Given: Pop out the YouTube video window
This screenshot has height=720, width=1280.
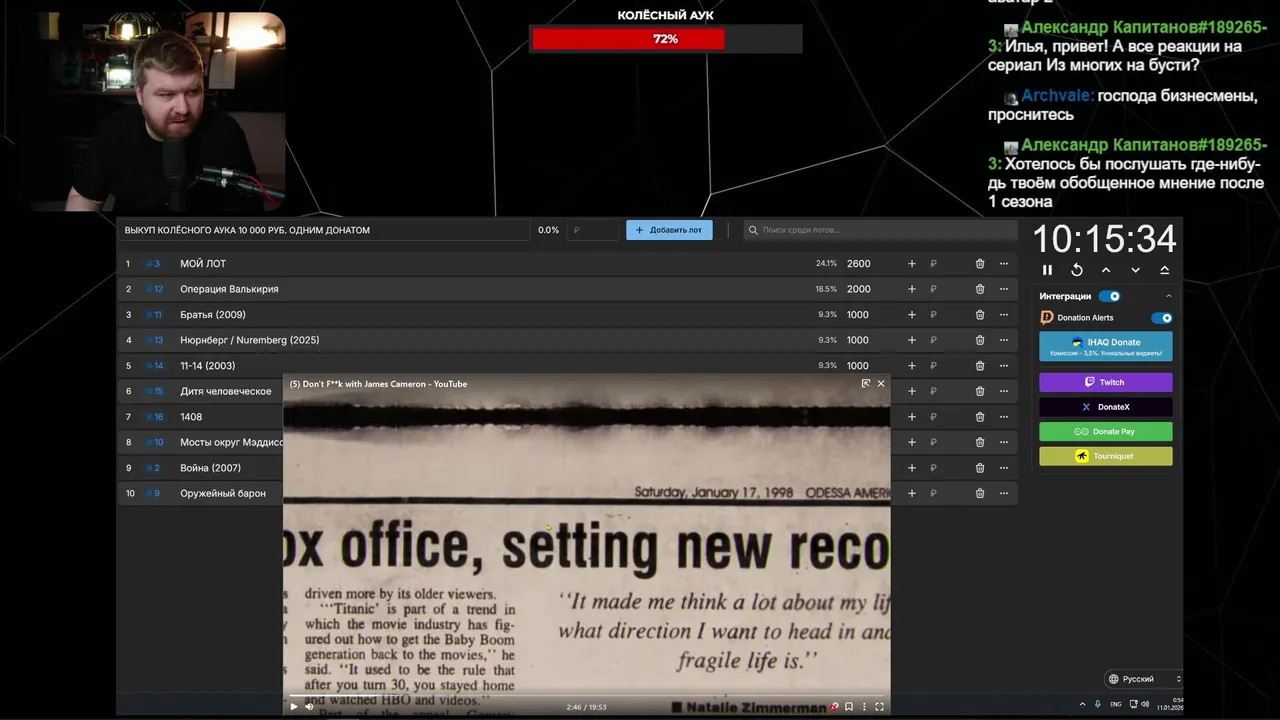Looking at the screenshot, I should point(866,384).
